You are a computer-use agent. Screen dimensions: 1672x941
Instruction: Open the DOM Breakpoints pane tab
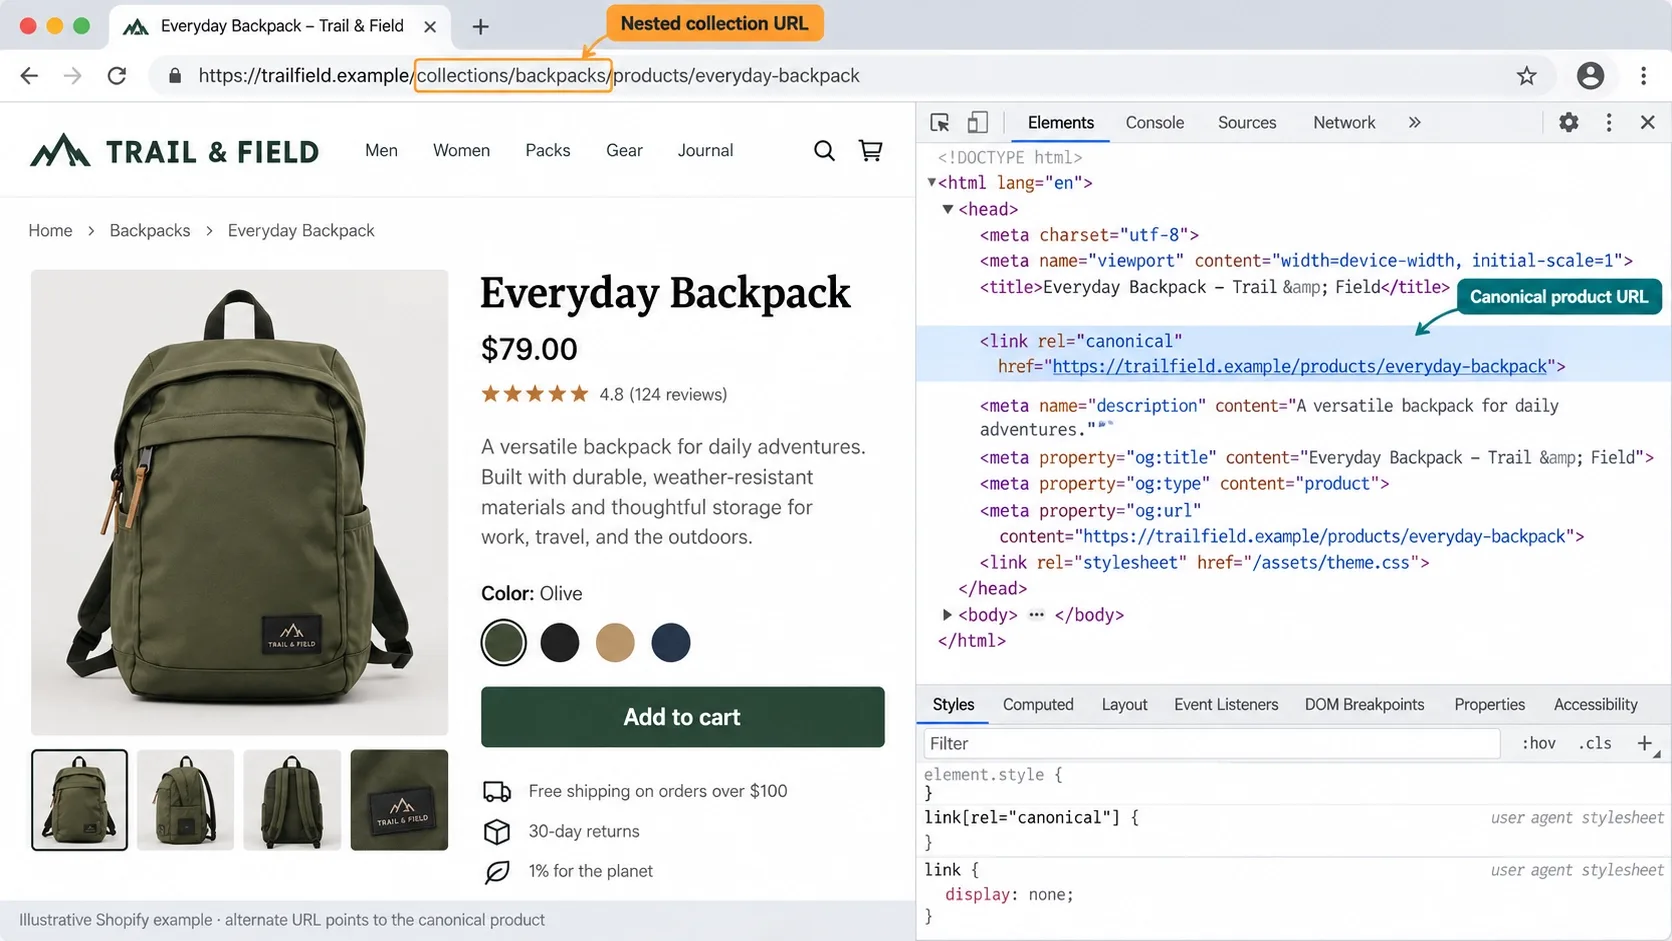coord(1364,705)
